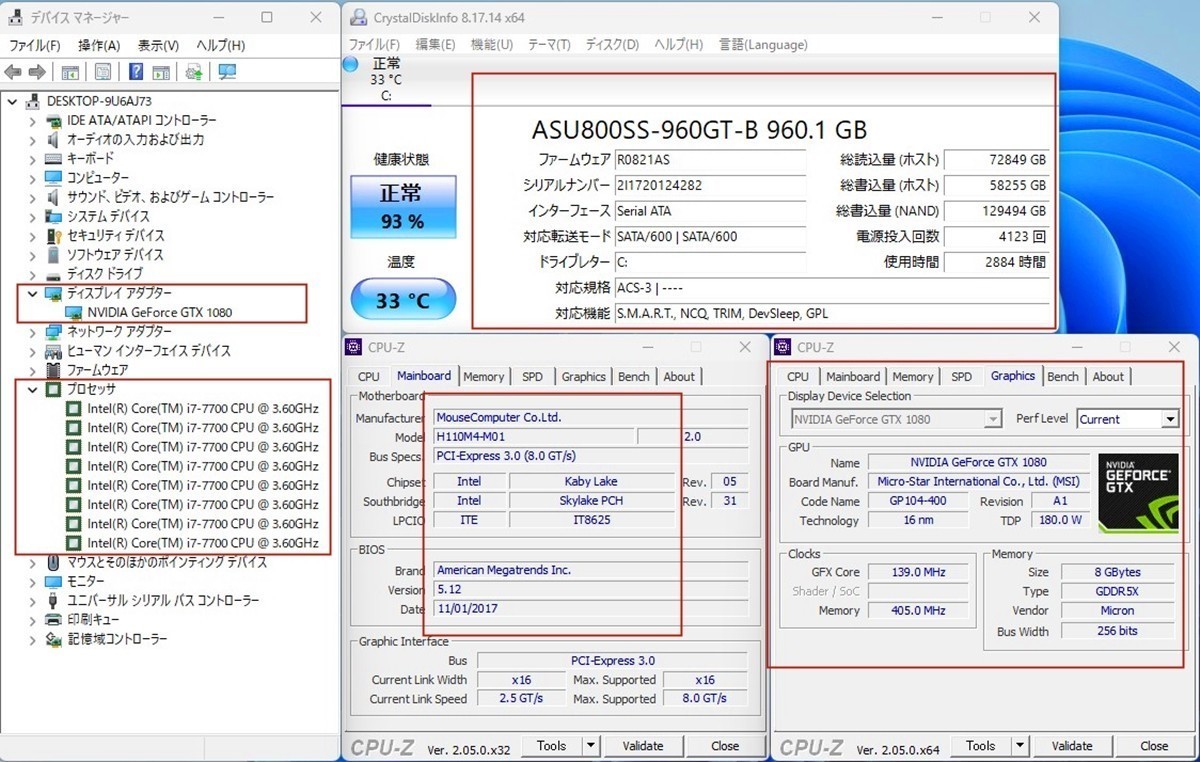Viewport: 1200px width, 762px height.
Task: Select the ファームウェア chip icon
Action: click(54, 370)
